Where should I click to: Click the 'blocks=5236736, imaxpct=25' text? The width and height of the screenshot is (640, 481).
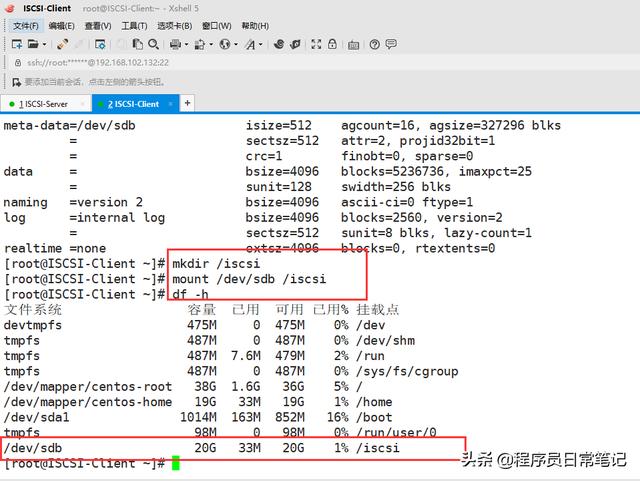tap(436, 171)
